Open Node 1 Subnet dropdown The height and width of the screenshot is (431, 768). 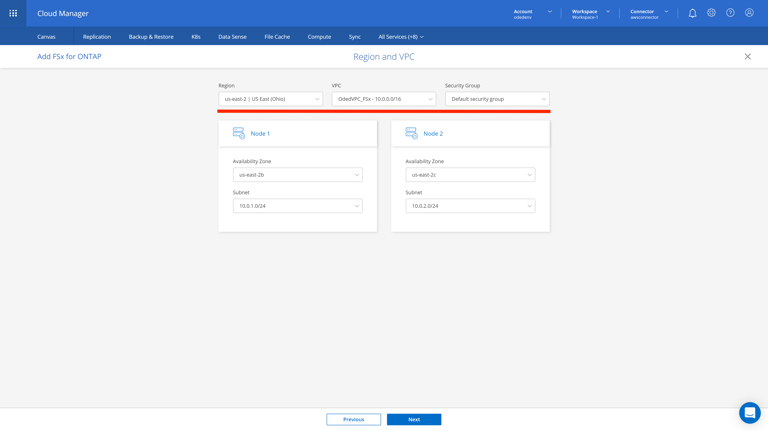tap(297, 206)
